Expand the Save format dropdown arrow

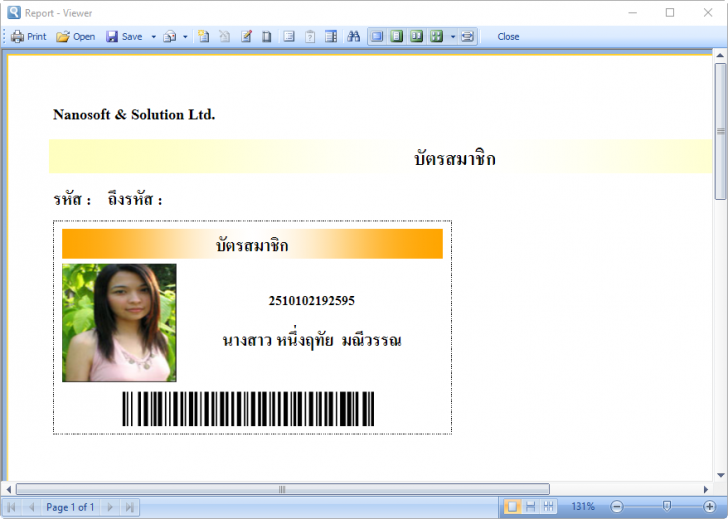coord(153,37)
